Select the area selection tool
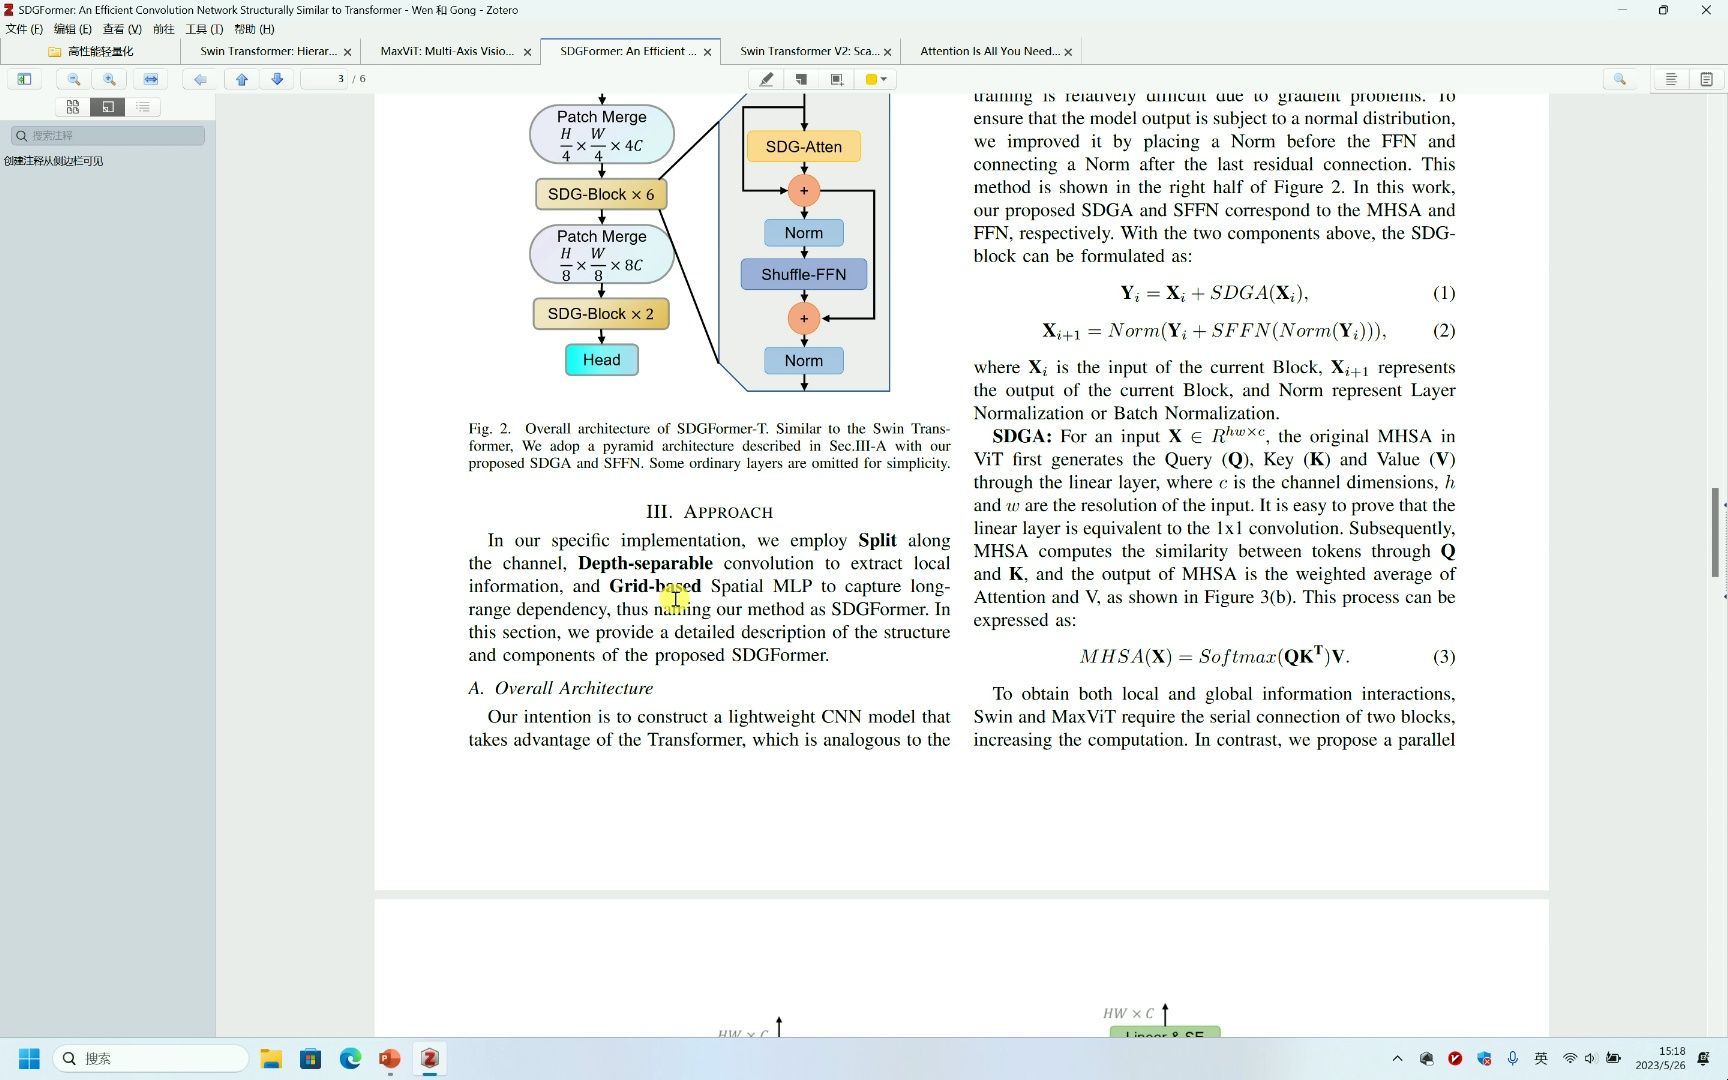The image size is (1728, 1080). (837, 79)
